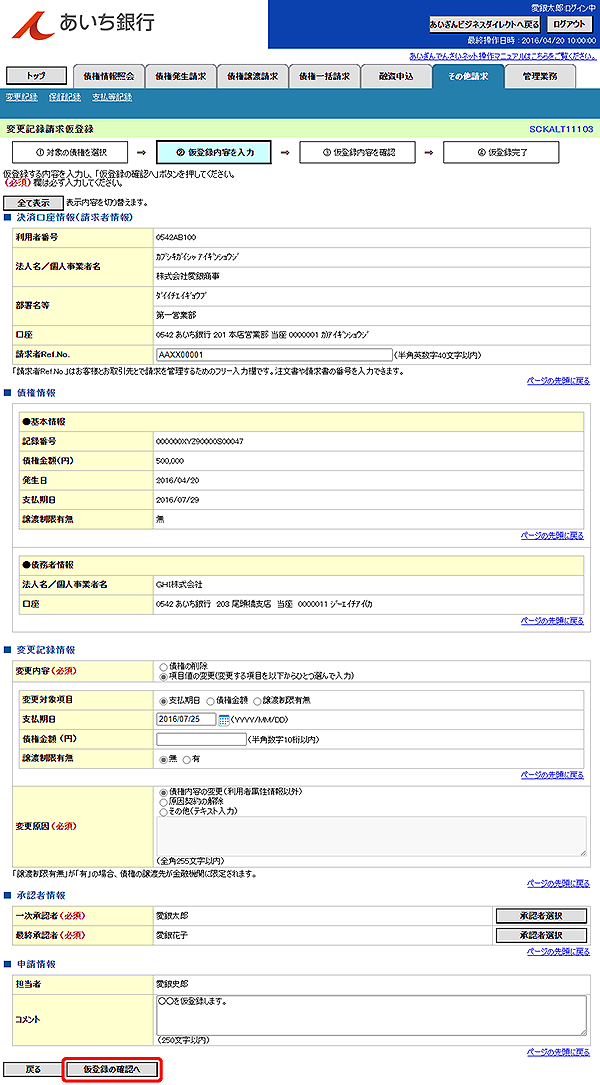Click the 債権金額 value 500,000

coord(170,459)
